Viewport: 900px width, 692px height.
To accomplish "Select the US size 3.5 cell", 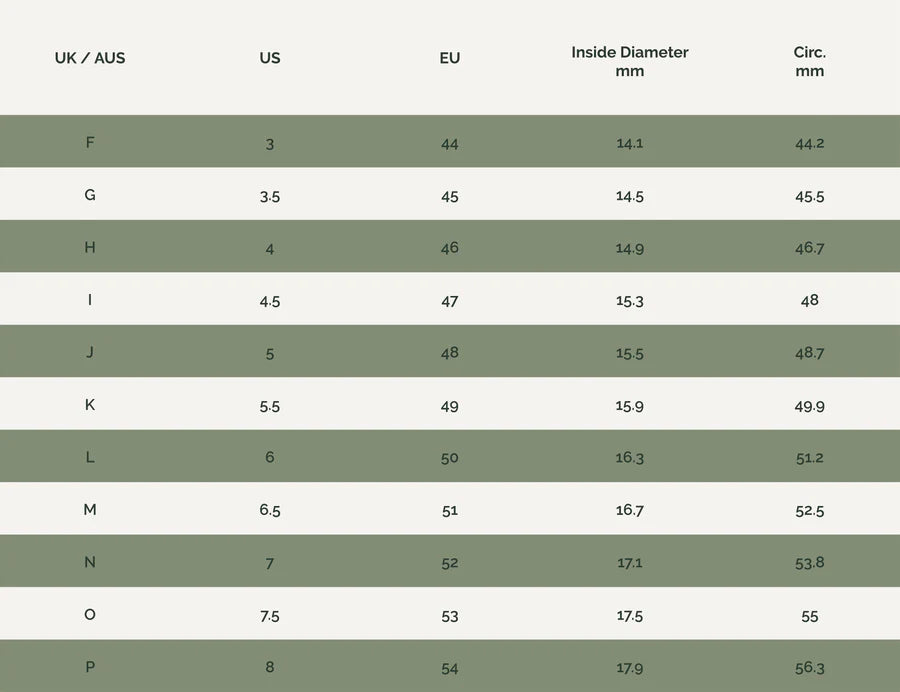I will click(x=270, y=196).
